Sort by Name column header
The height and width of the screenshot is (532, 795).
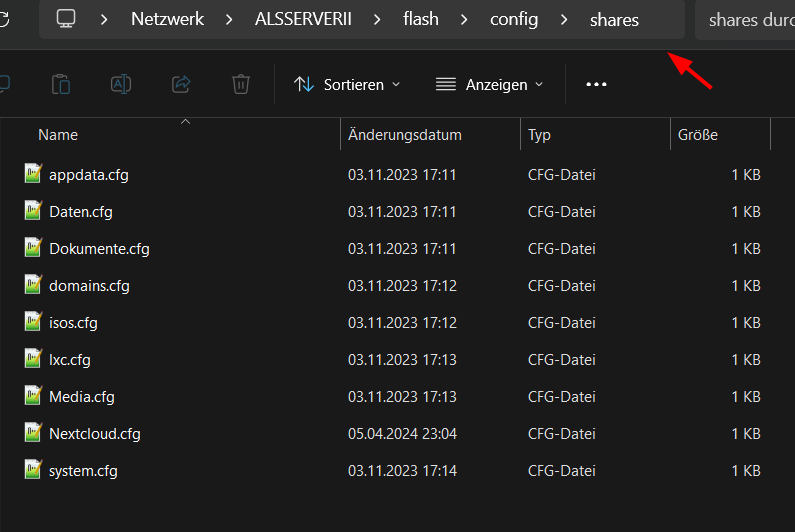(58, 135)
